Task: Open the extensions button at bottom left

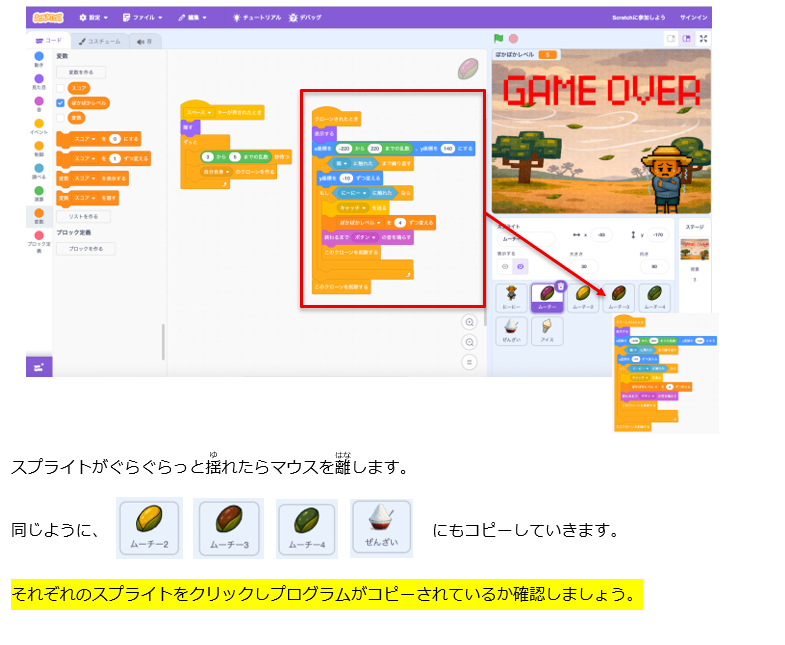Action: (39, 367)
